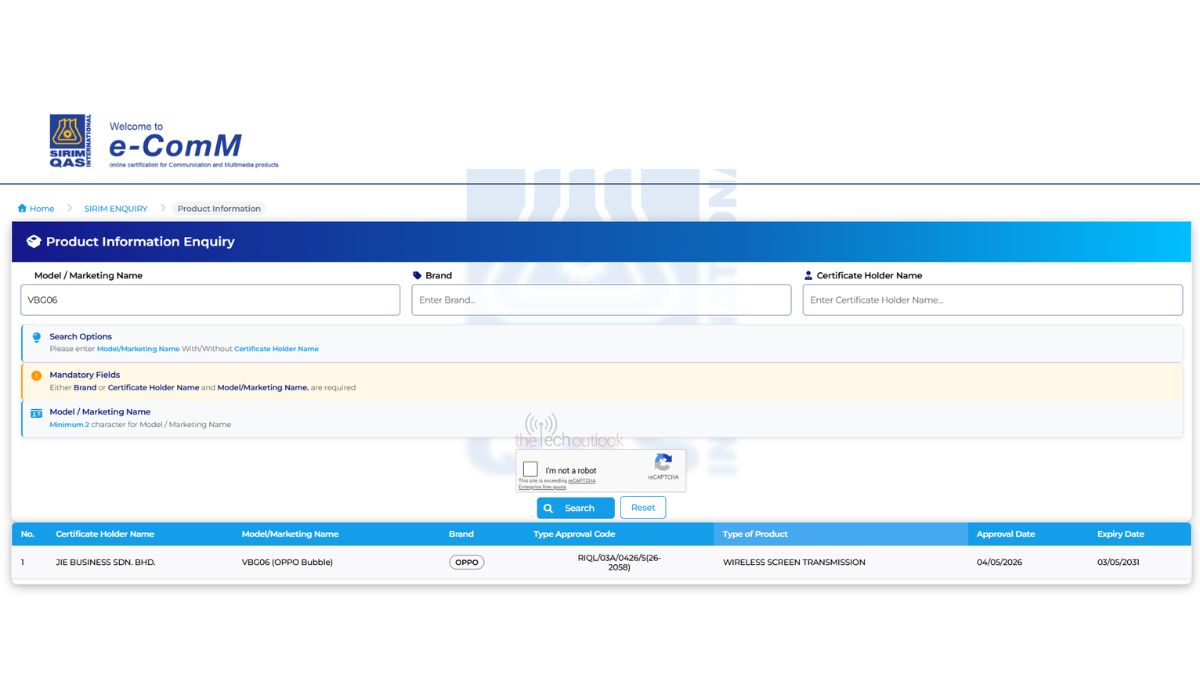Click the tag icon next to Brand
1200x675 pixels.
417,275
